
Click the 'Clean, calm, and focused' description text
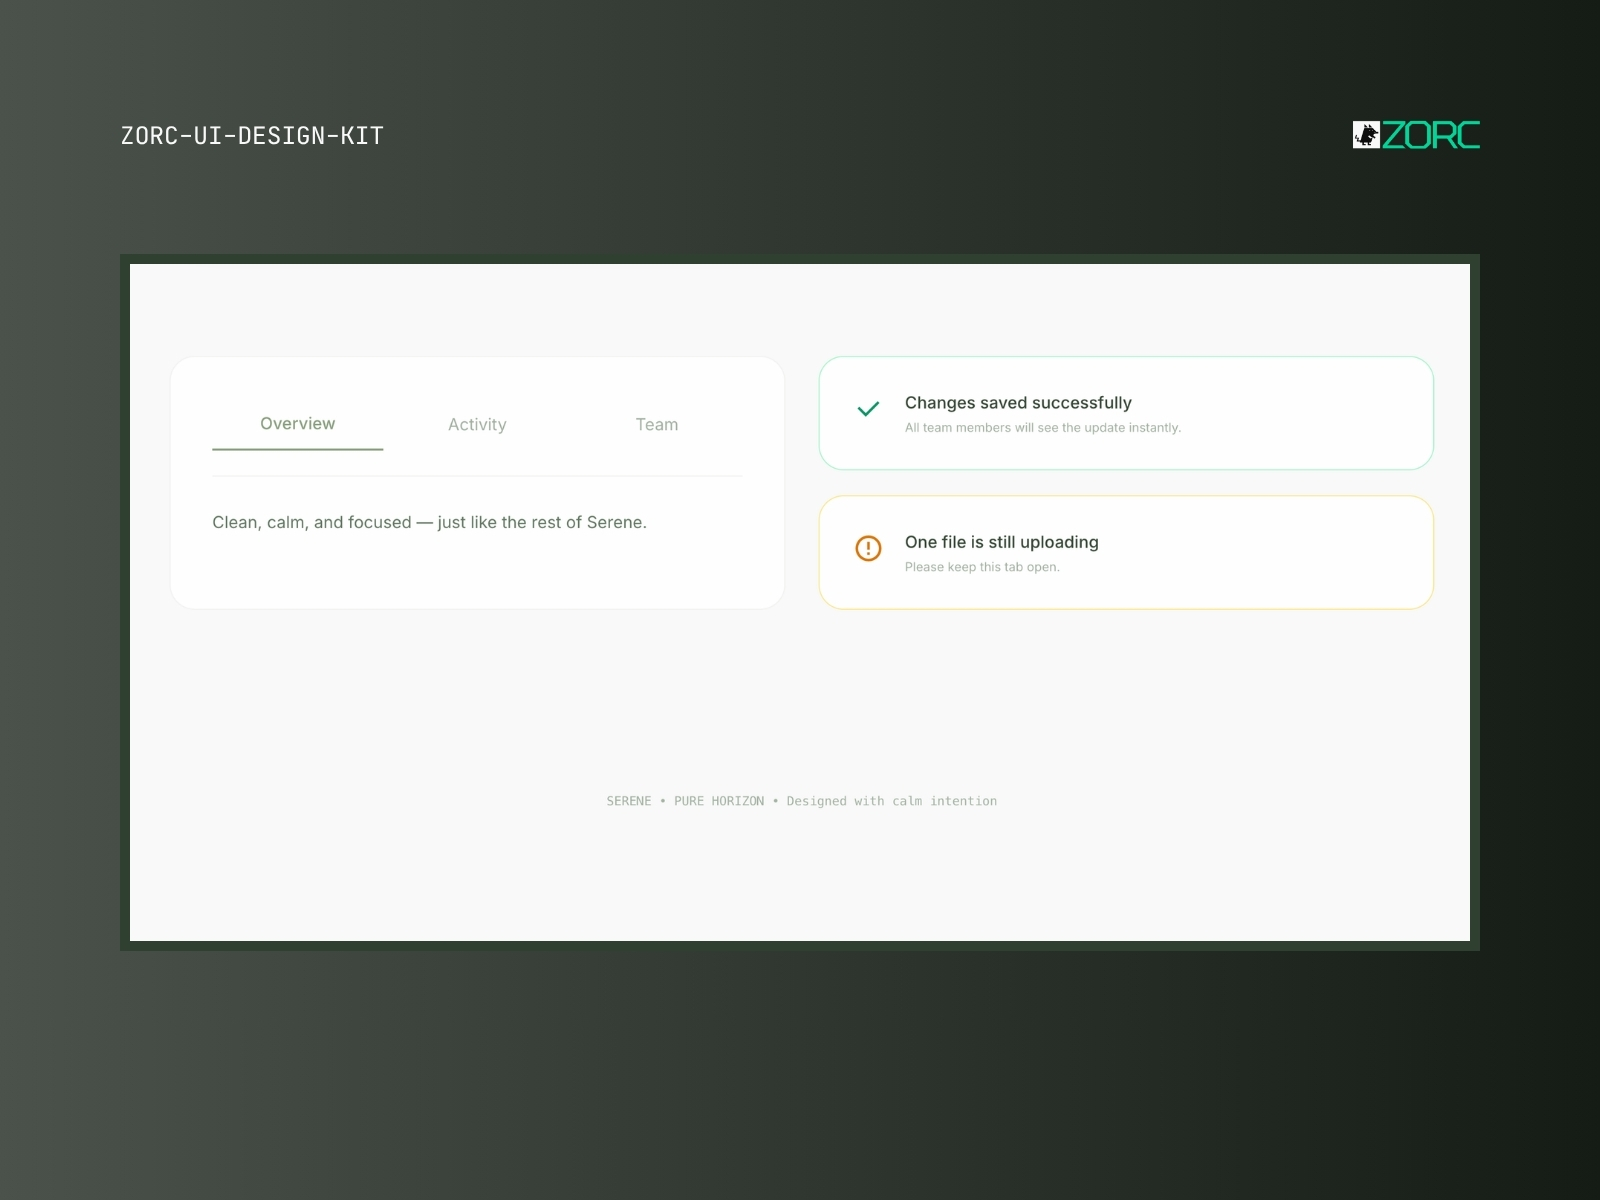pos(429,522)
